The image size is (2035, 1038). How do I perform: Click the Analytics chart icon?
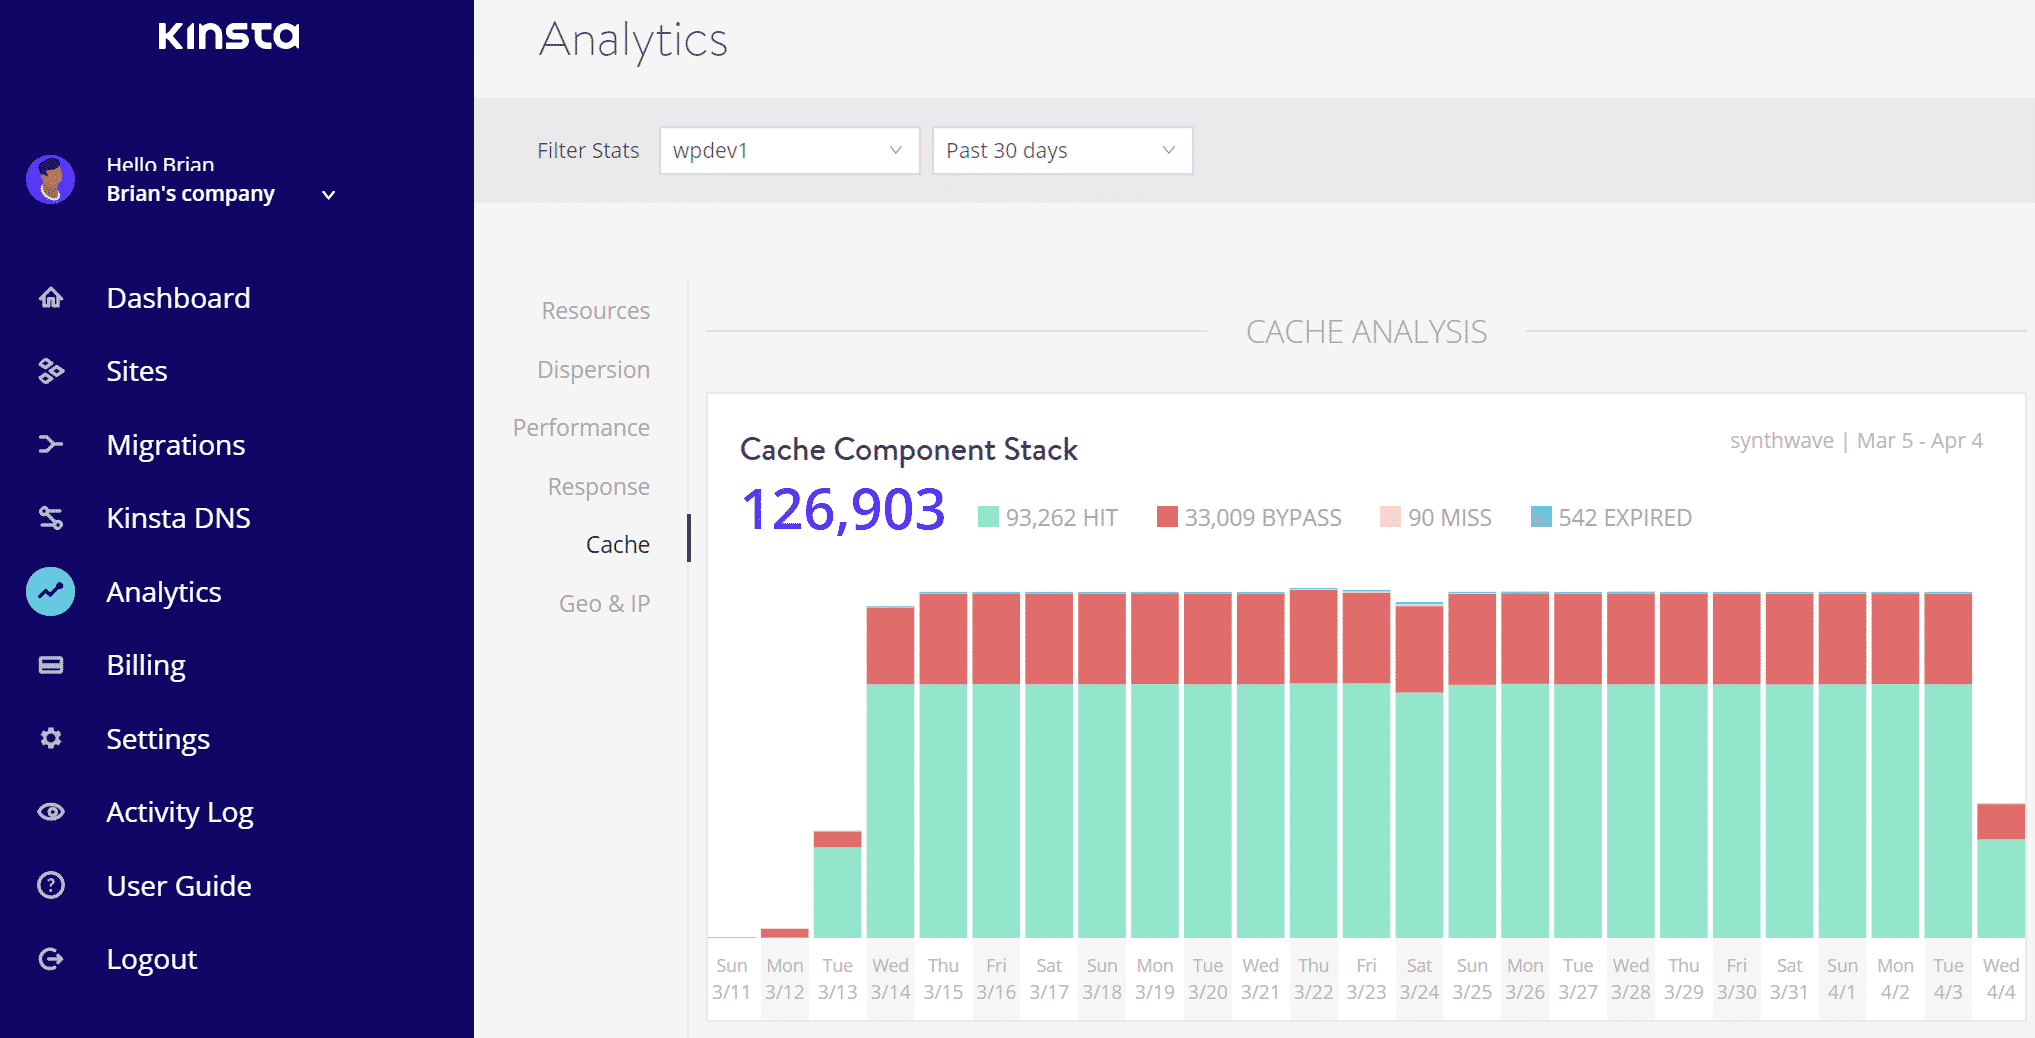51,592
